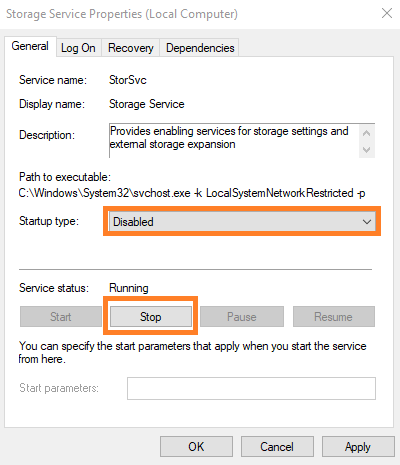Click the svchost.exe executable path text

click(x=192, y=193)
